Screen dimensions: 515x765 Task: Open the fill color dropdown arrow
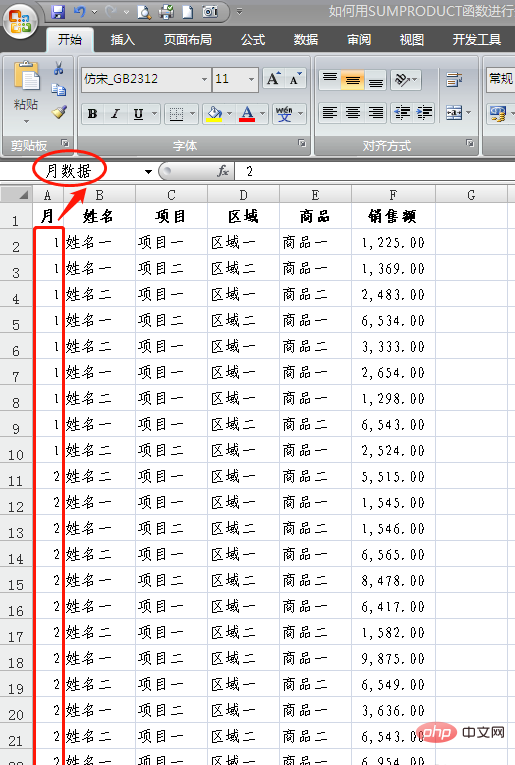229,114
